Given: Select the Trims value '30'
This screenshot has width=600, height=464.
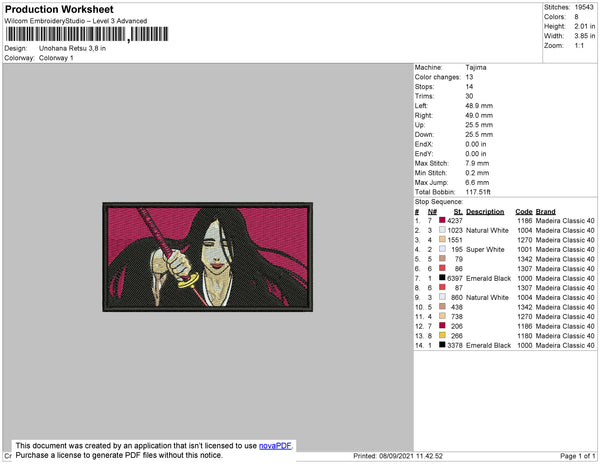Looking at the screenshot, I should [x=469, y=96].
